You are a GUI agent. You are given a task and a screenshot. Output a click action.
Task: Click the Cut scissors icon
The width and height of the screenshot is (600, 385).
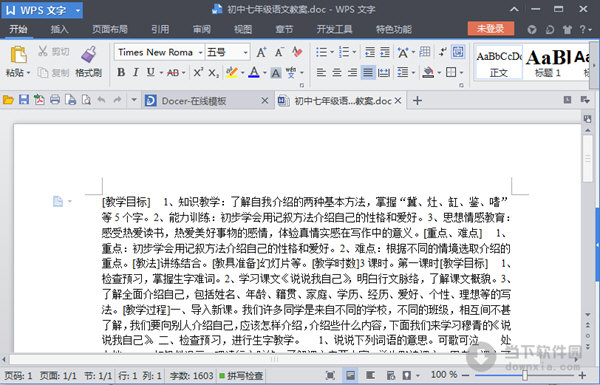point(43,51)
